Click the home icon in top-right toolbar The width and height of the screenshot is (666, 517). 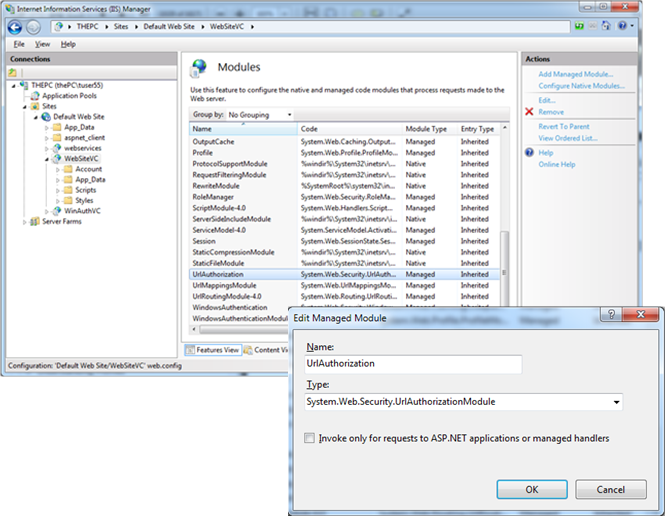606,26
